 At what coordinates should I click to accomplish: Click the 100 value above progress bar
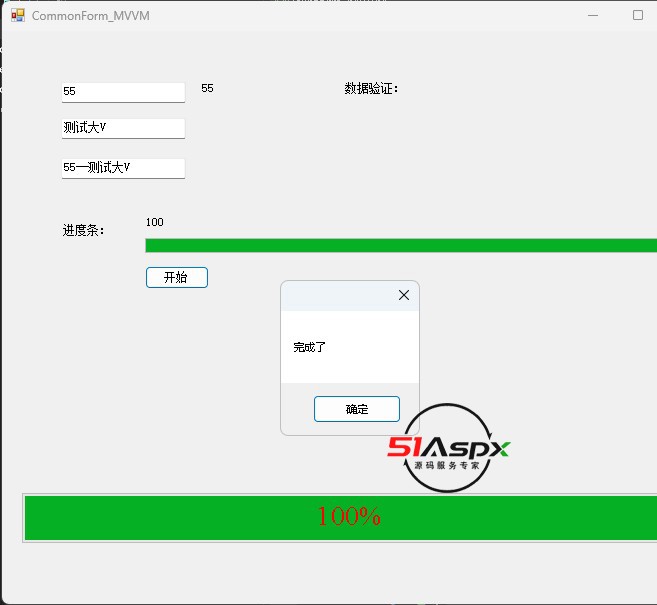click(x=155, y=222)
